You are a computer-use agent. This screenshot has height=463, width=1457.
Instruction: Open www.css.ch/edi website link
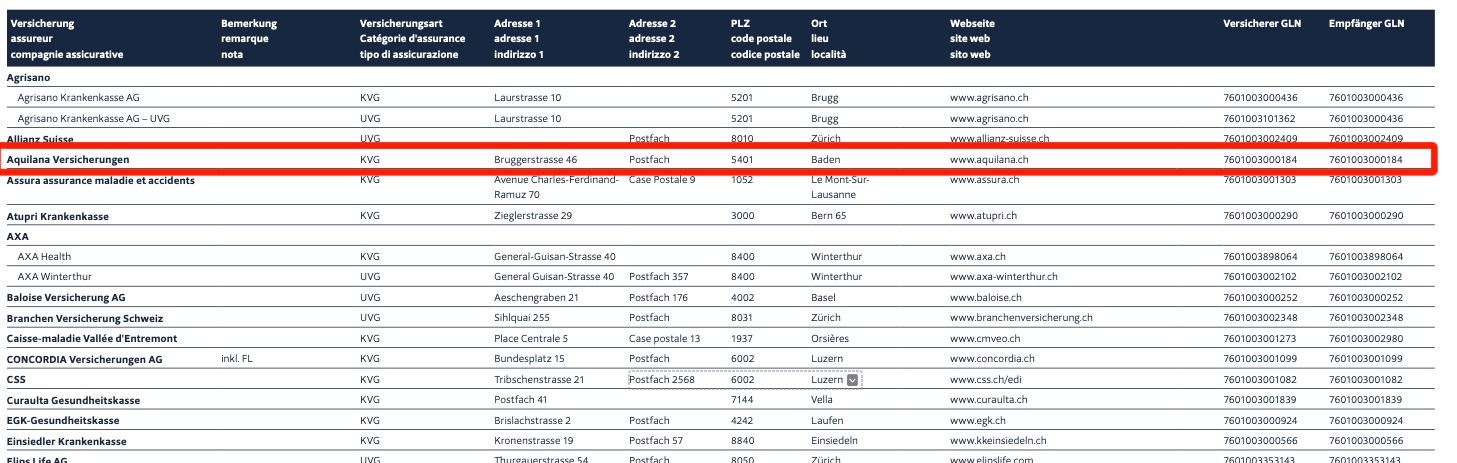pos(986,380)
